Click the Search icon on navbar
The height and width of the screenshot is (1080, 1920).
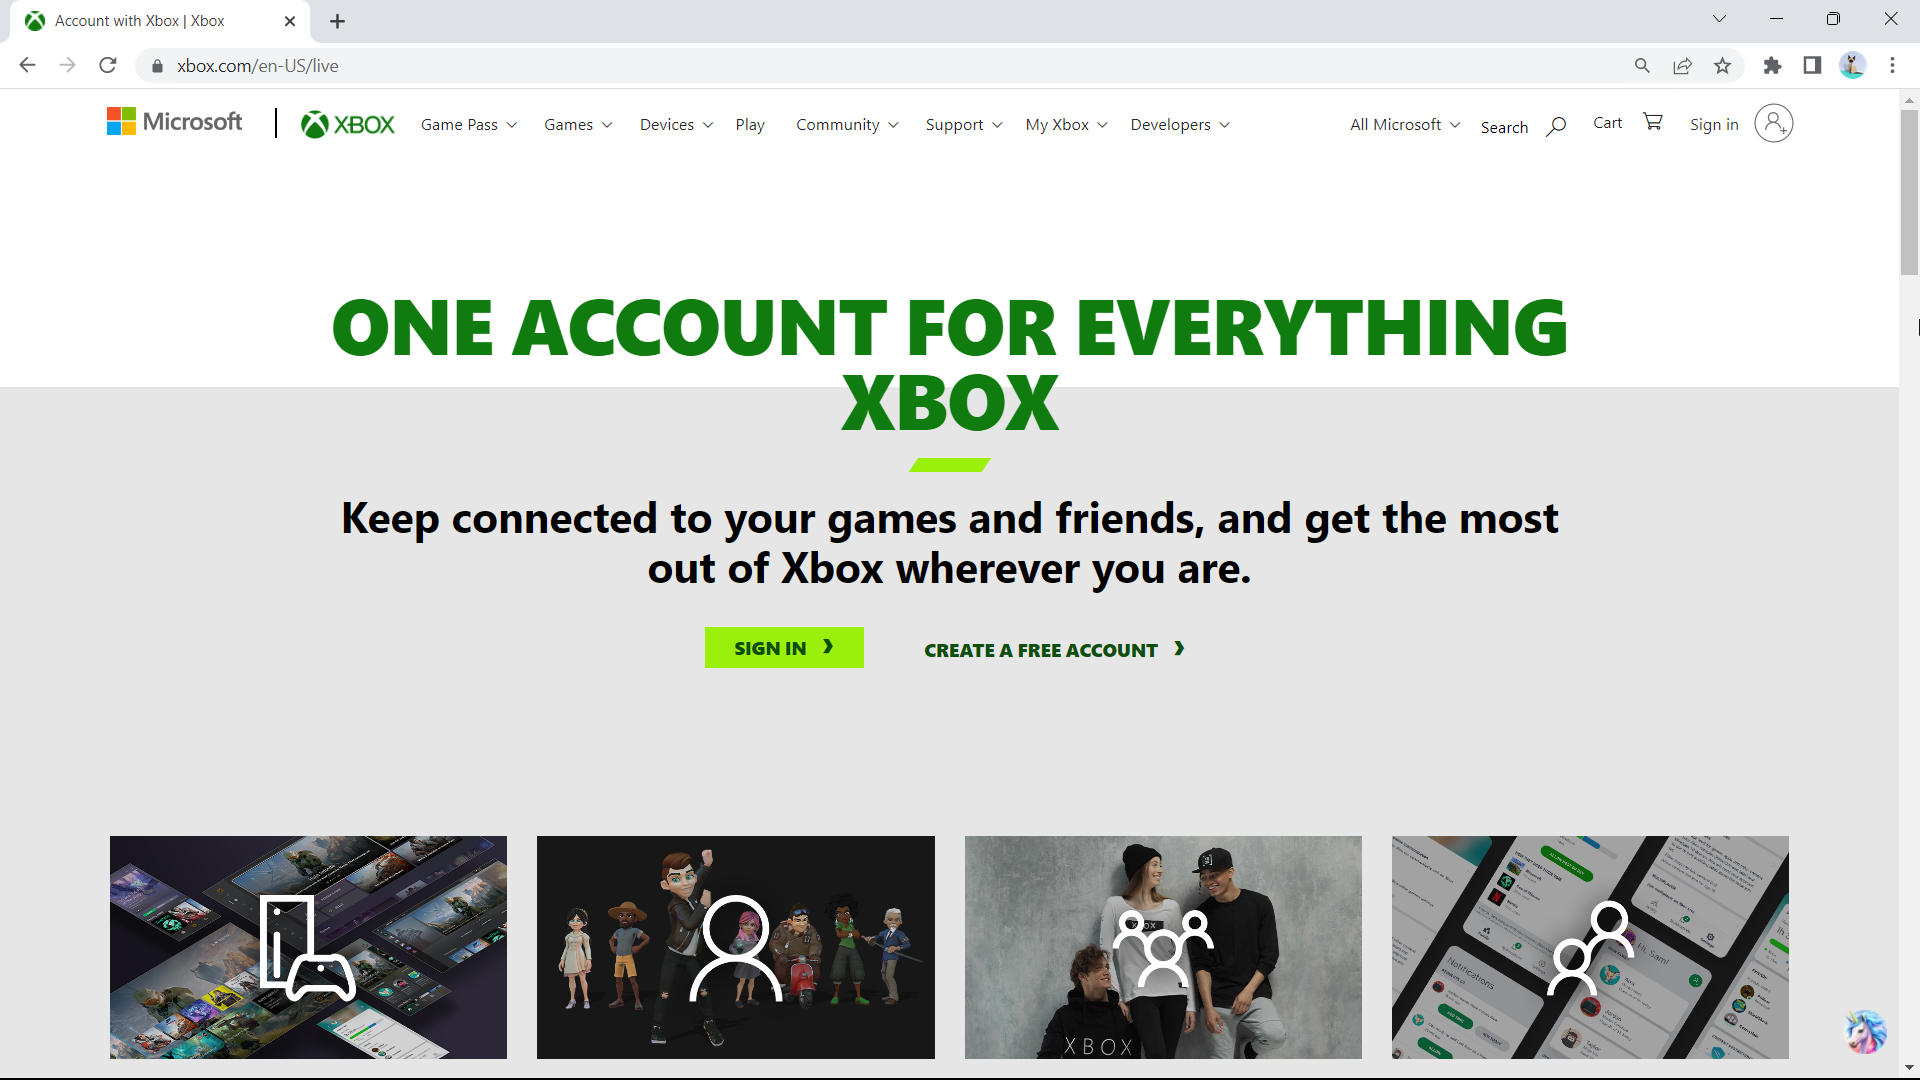tap(1556, 124)
